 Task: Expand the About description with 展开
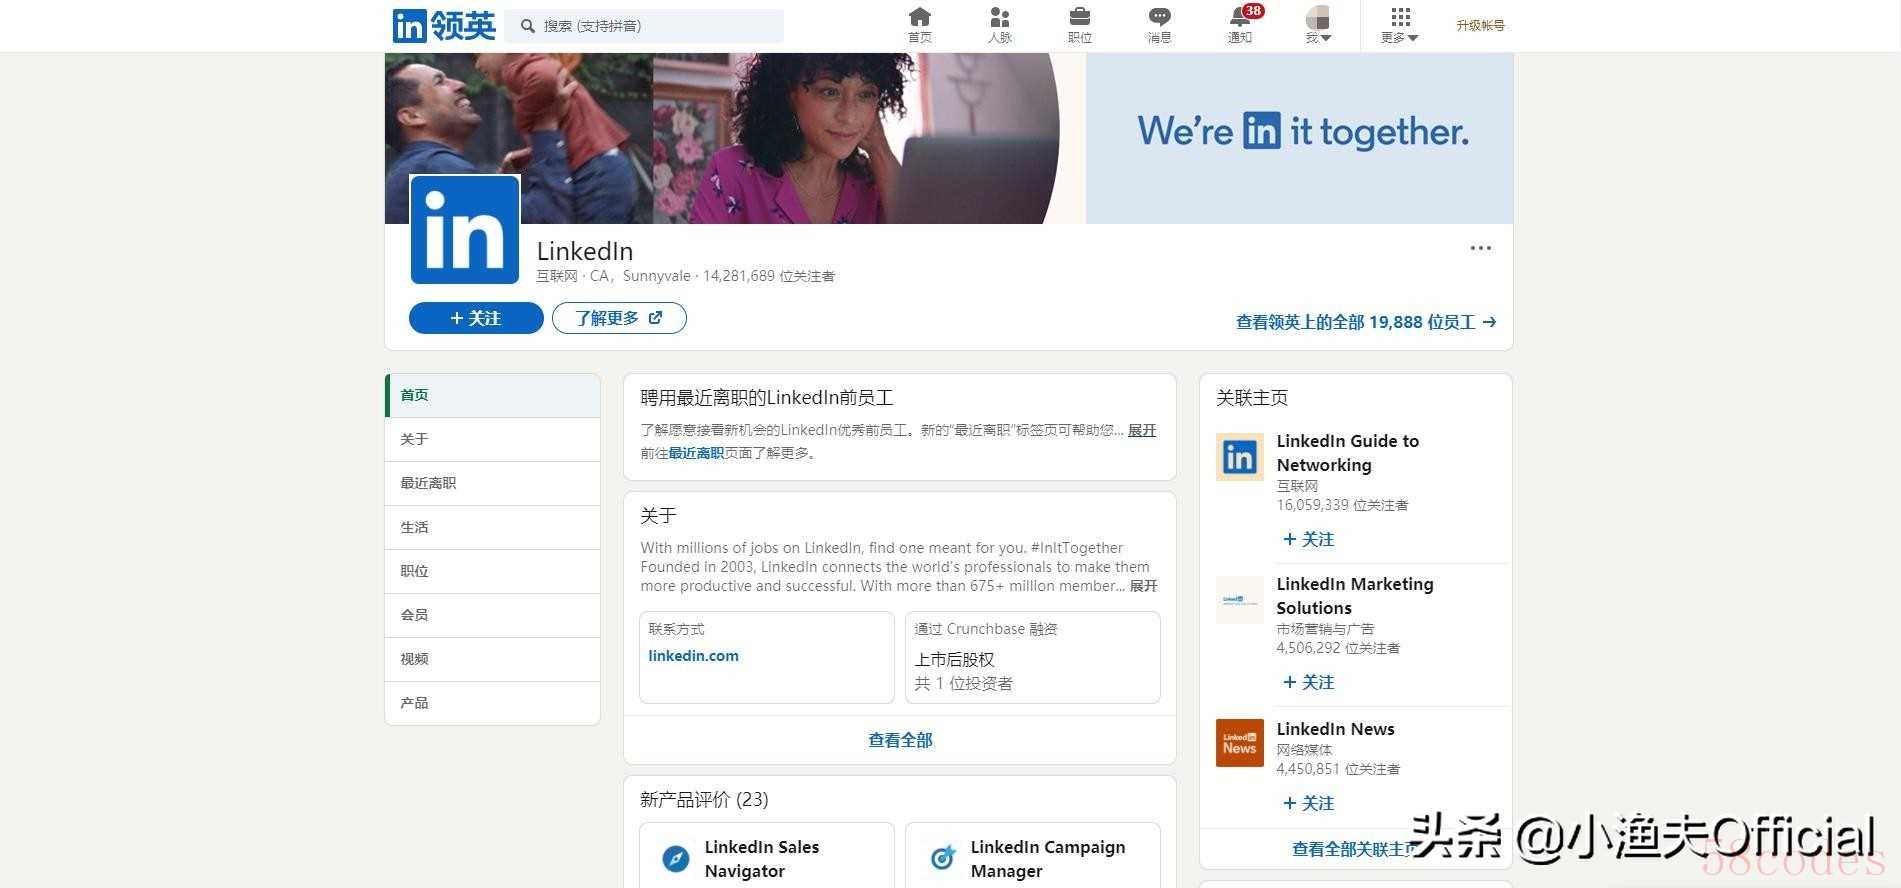1144,586
